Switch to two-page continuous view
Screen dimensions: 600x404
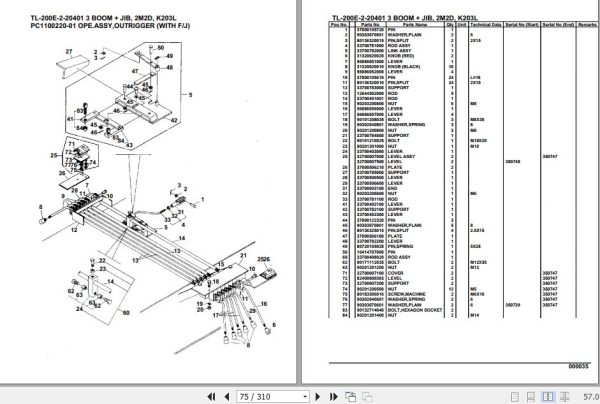564,397
